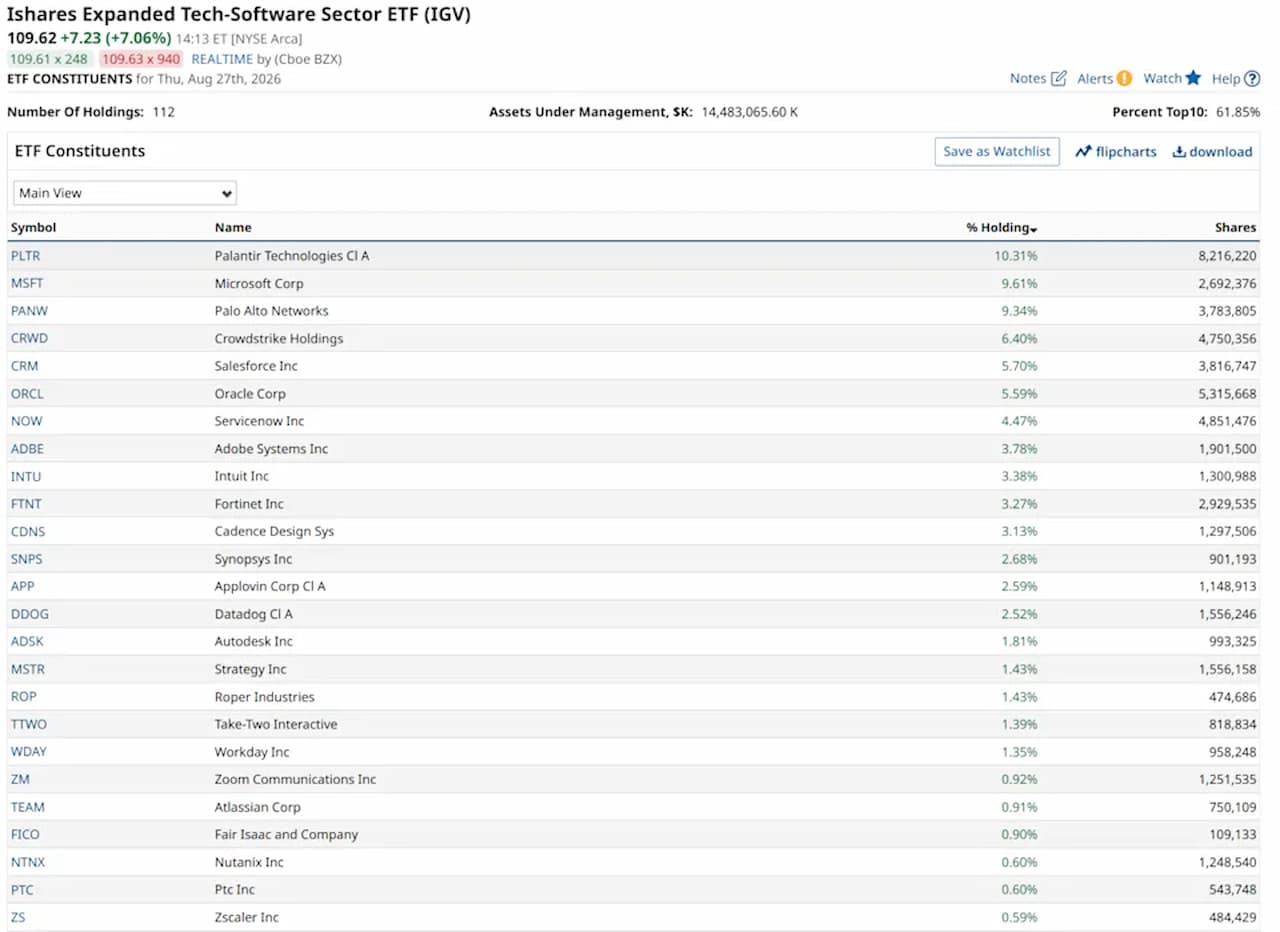Click the flipcharts chart-line icon

[x=1083, y=152]
